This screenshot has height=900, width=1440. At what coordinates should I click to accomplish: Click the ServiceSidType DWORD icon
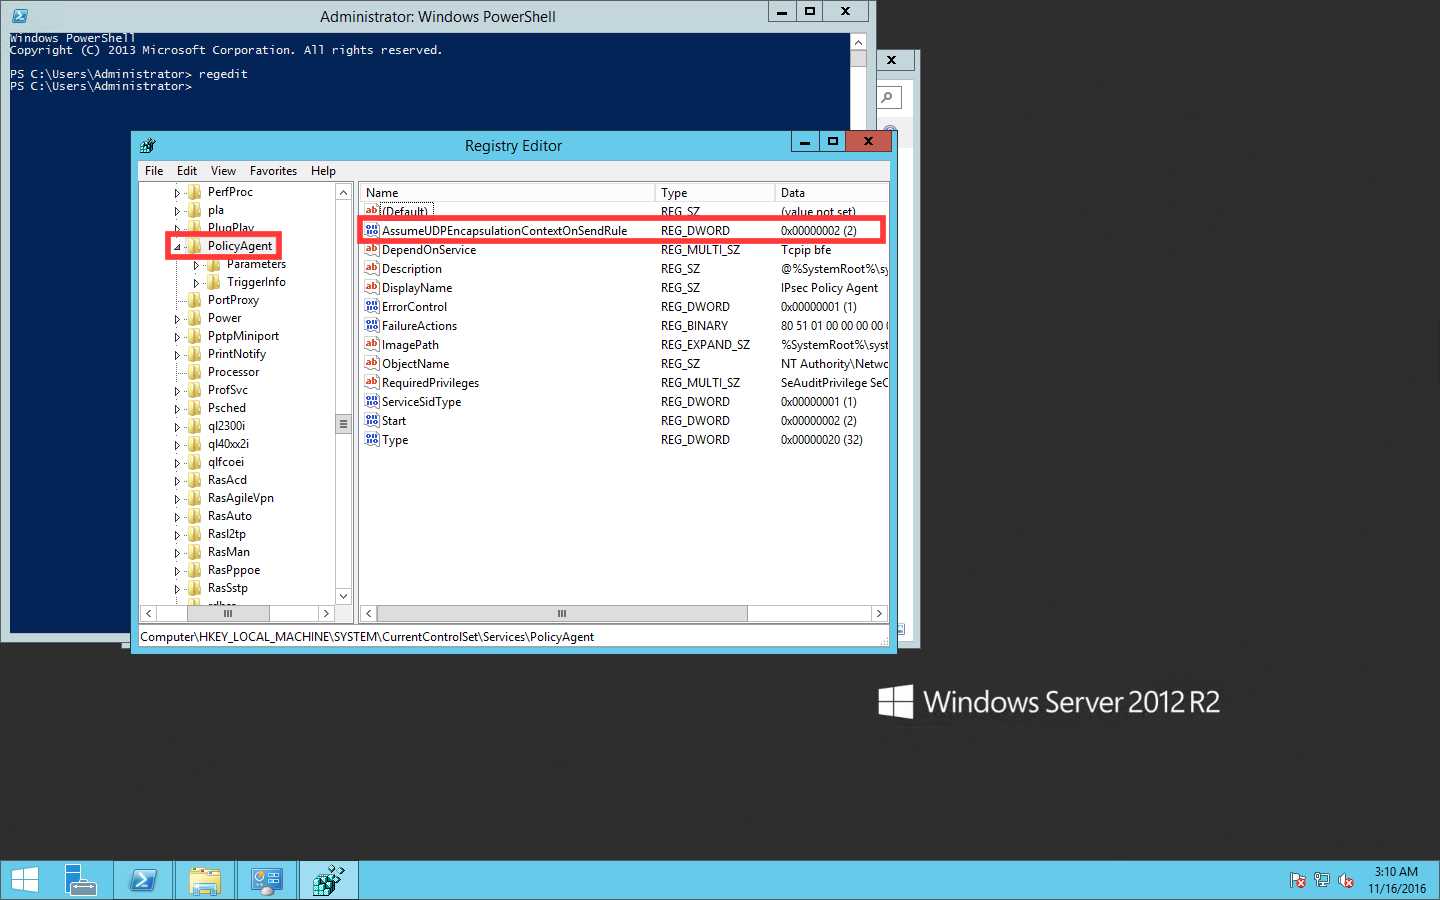point(372,401)
